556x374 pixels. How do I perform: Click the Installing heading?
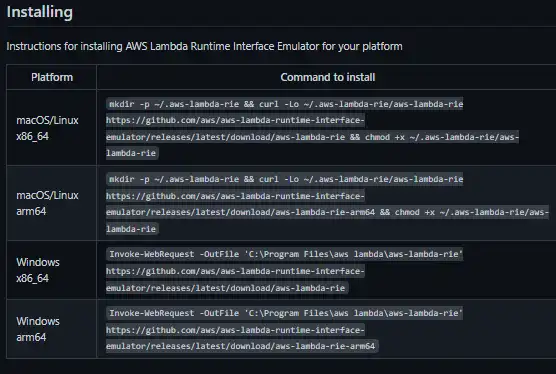[40, 12]
